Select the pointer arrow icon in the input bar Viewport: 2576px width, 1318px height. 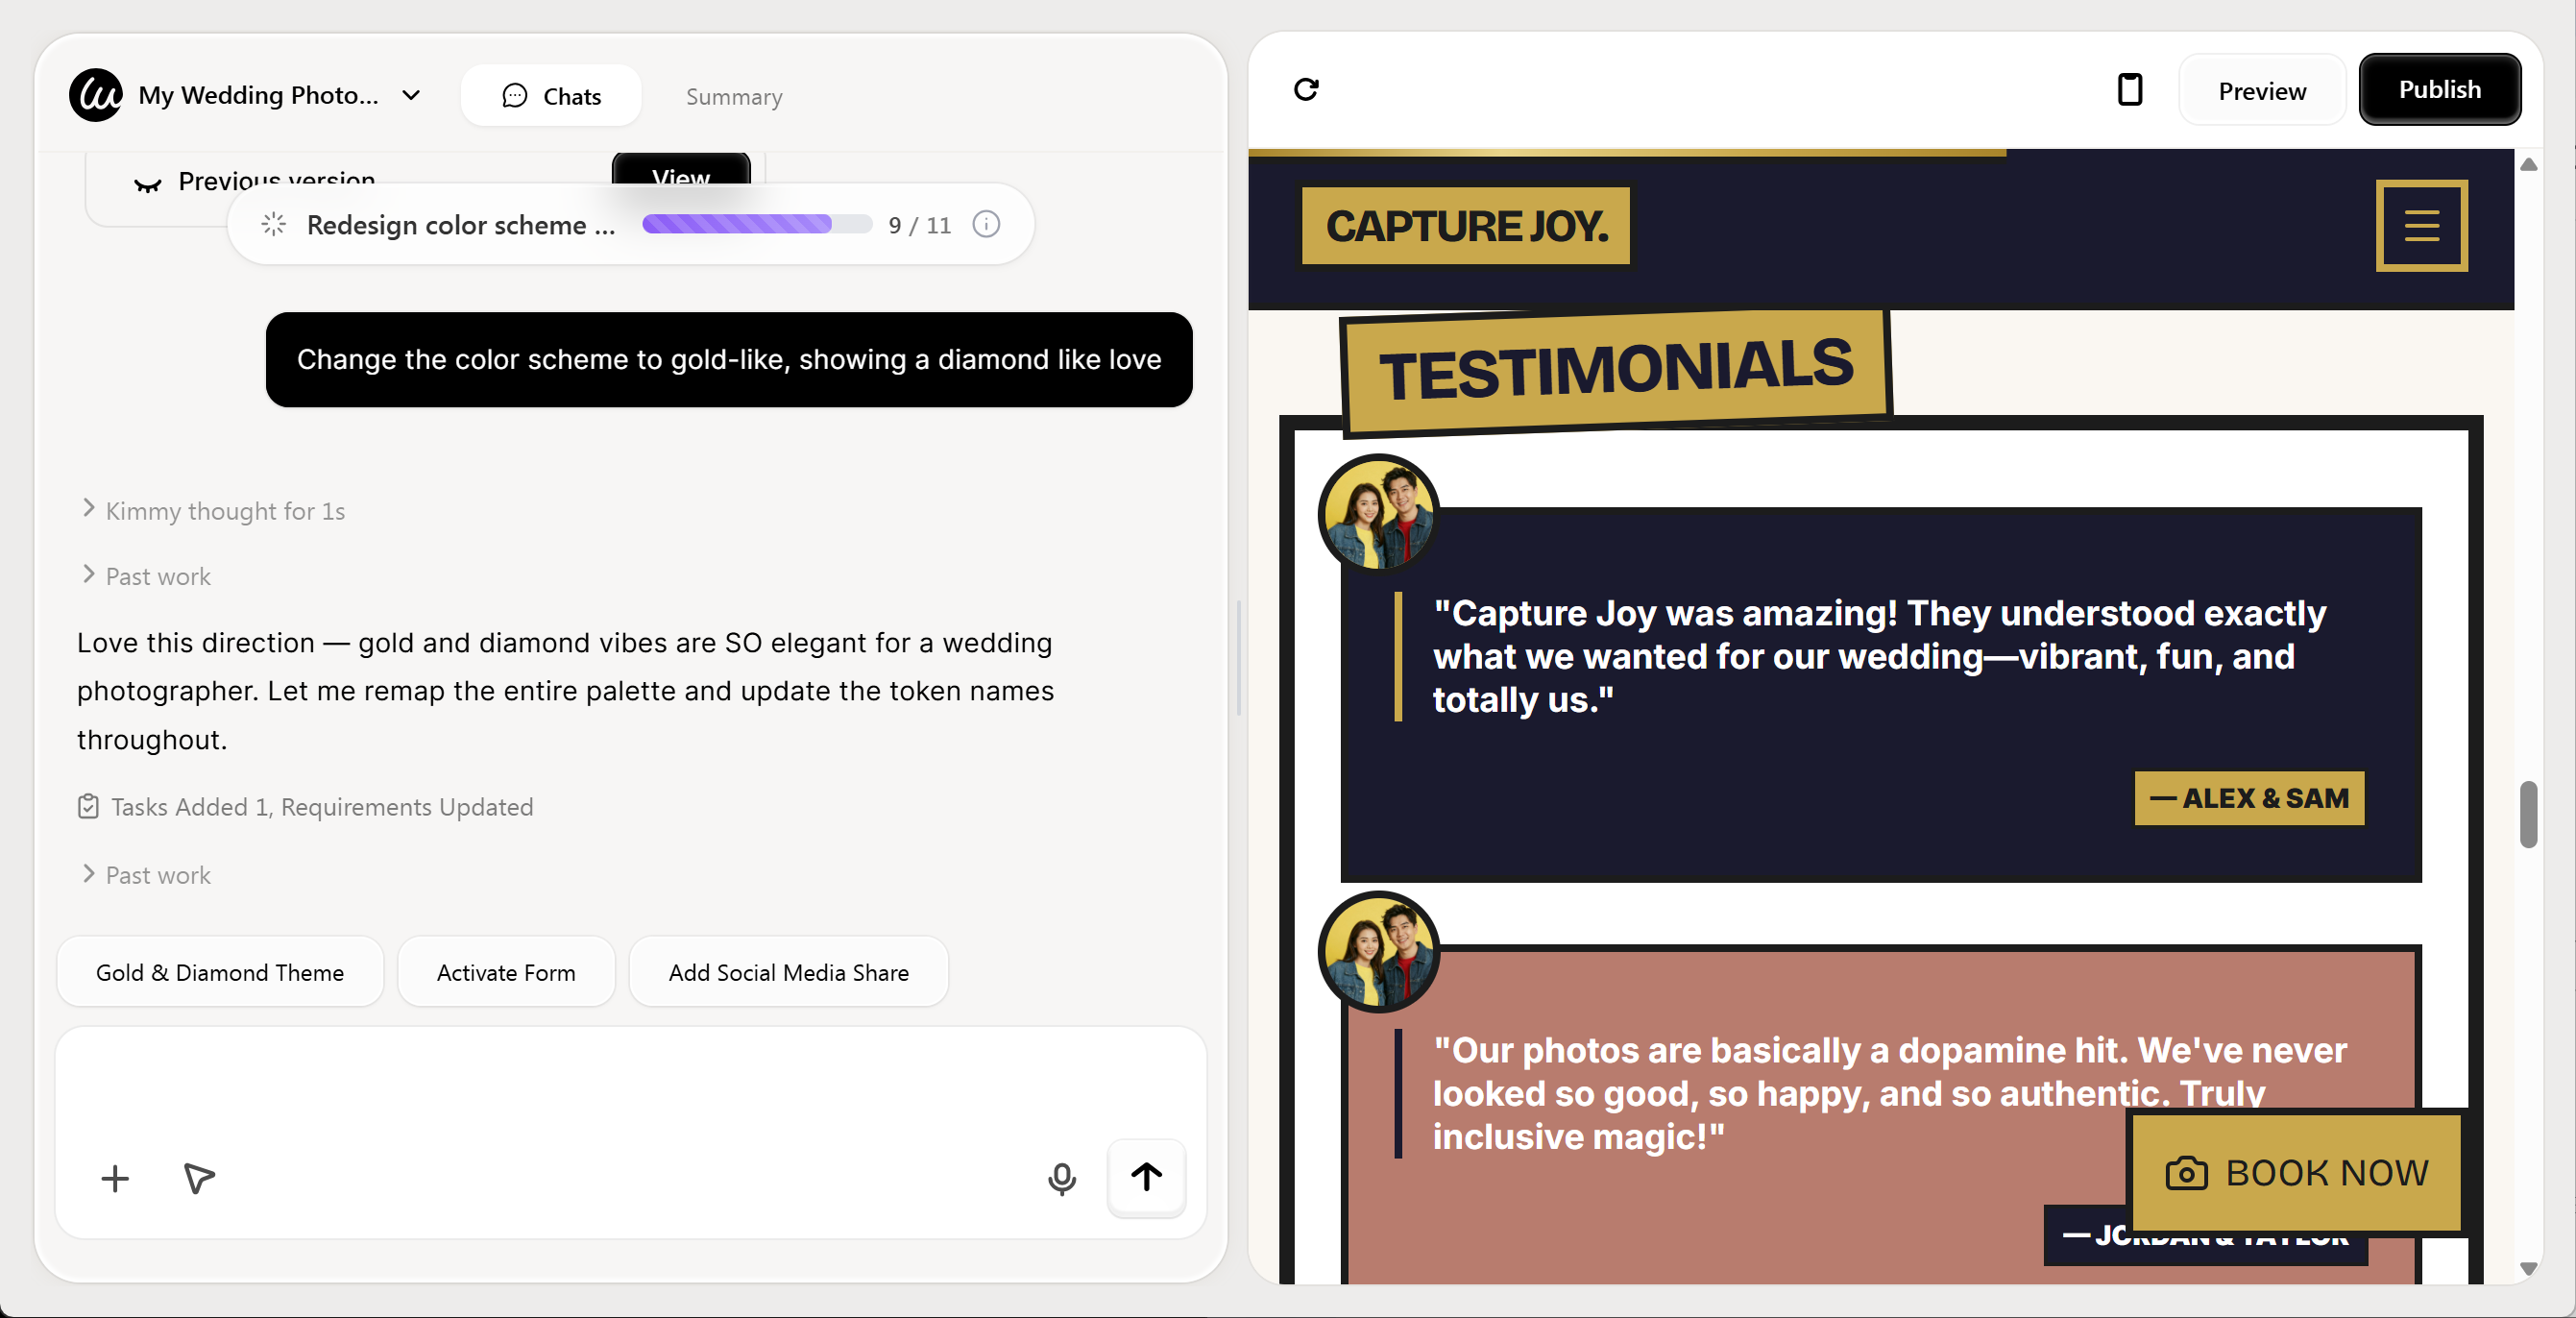coord(198,1180)
